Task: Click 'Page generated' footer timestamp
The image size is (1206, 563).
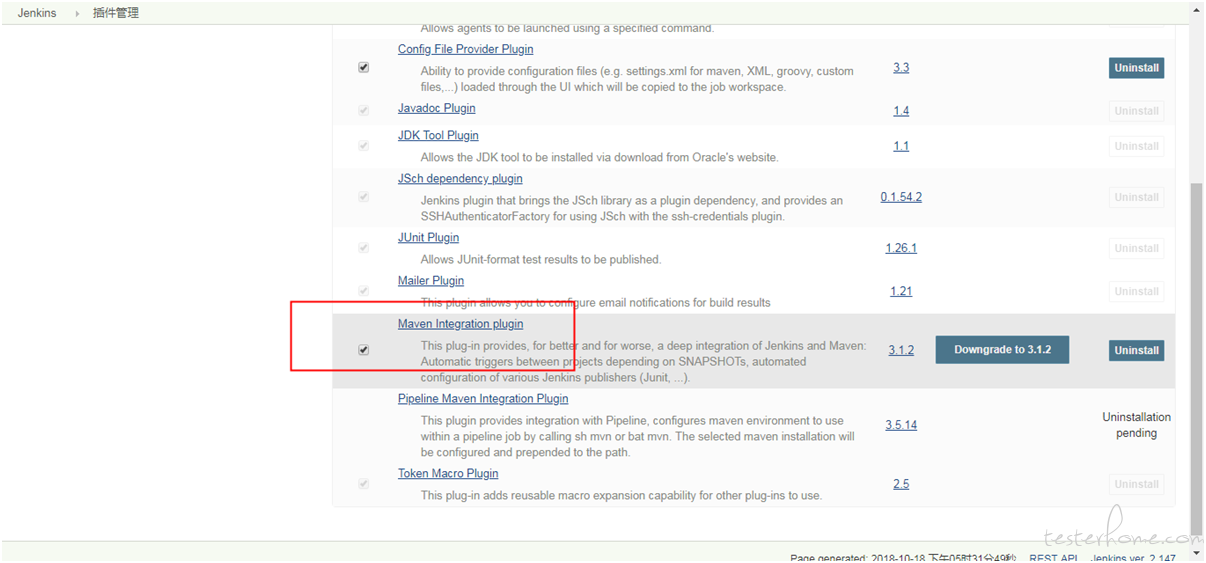Action: (903, 558)
